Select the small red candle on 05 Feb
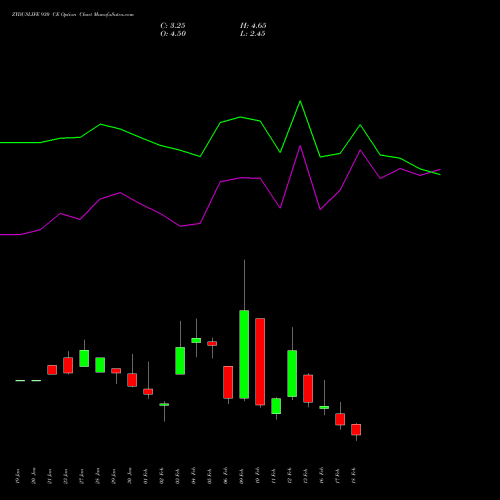 212,343
